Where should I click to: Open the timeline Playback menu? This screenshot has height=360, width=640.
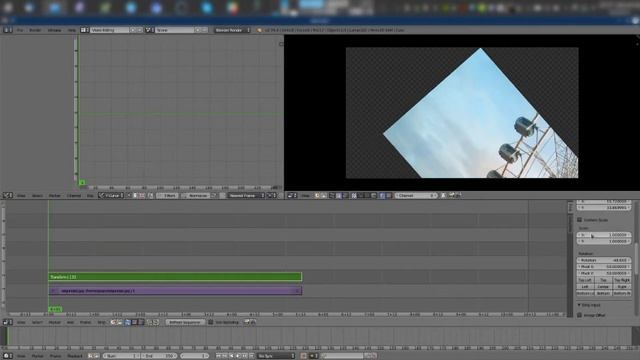(75, 356)
